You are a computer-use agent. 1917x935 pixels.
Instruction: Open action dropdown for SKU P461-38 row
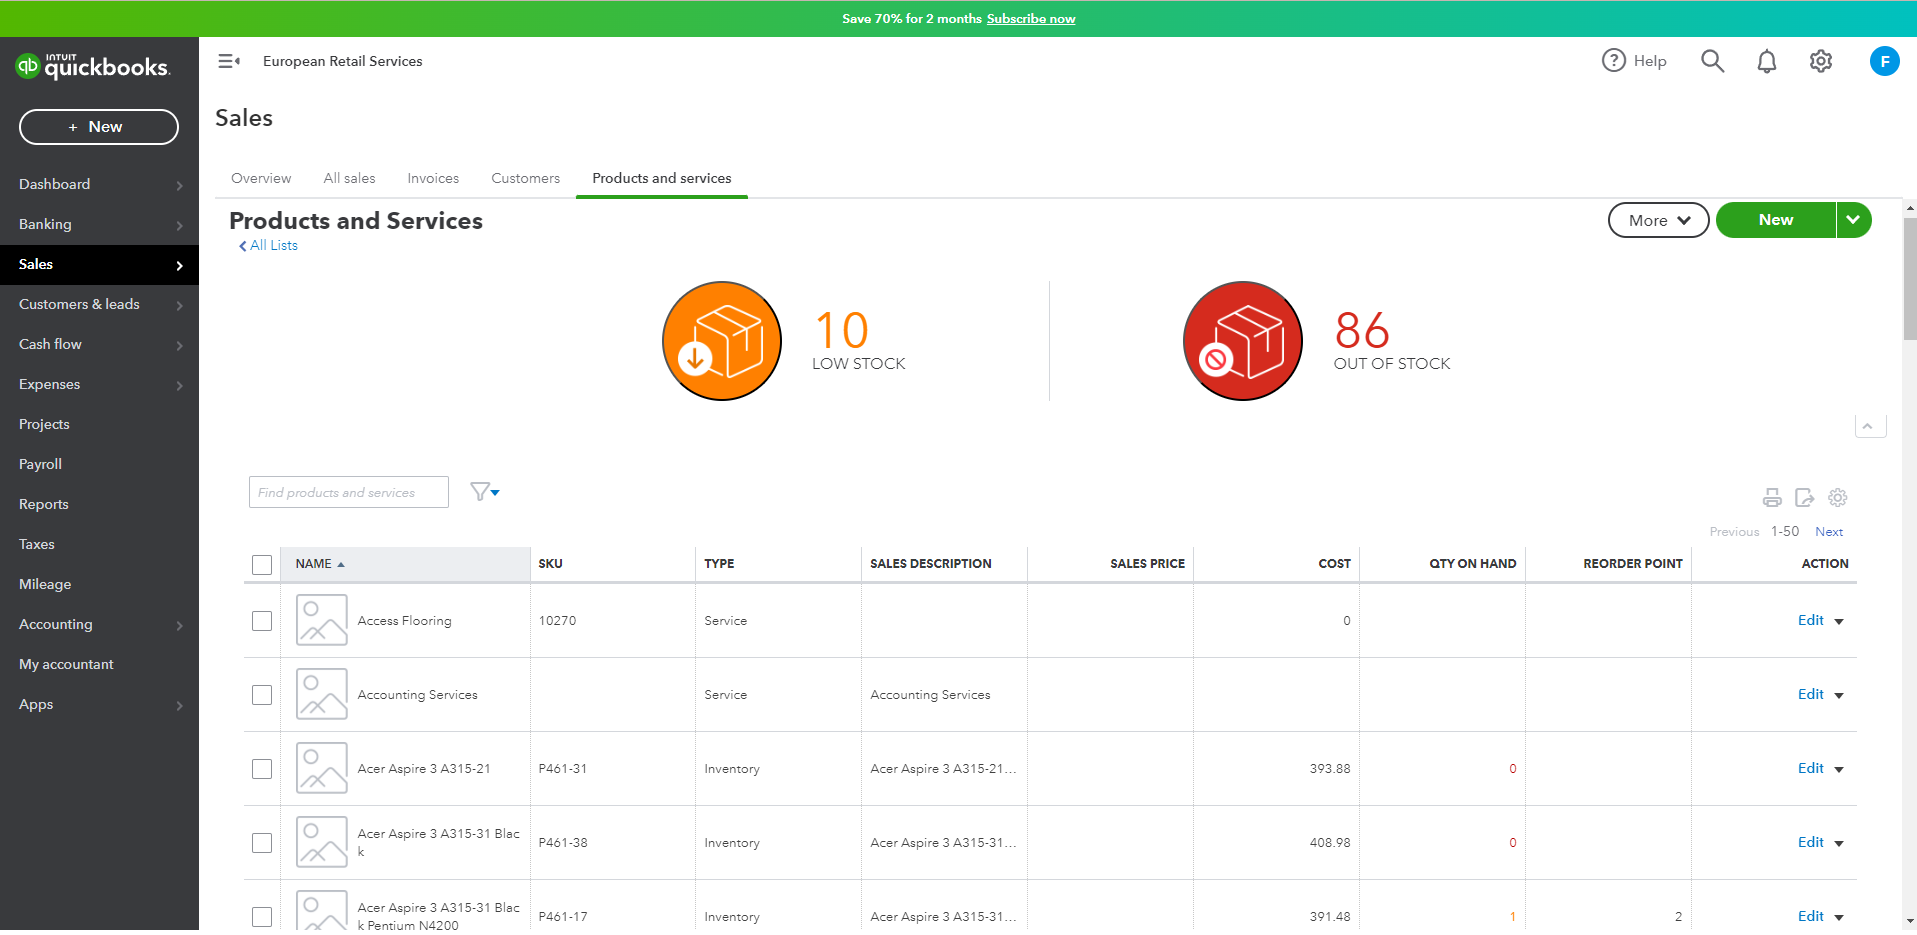1839,843
